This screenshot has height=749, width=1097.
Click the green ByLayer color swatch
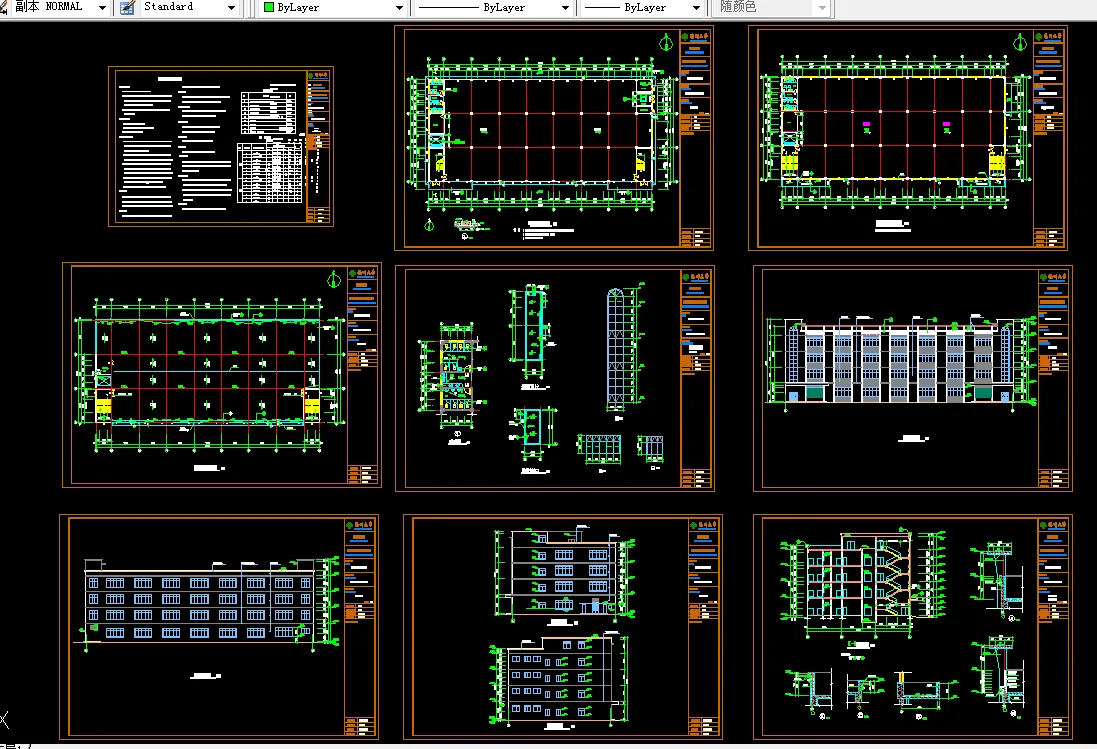tap(269, 8)
